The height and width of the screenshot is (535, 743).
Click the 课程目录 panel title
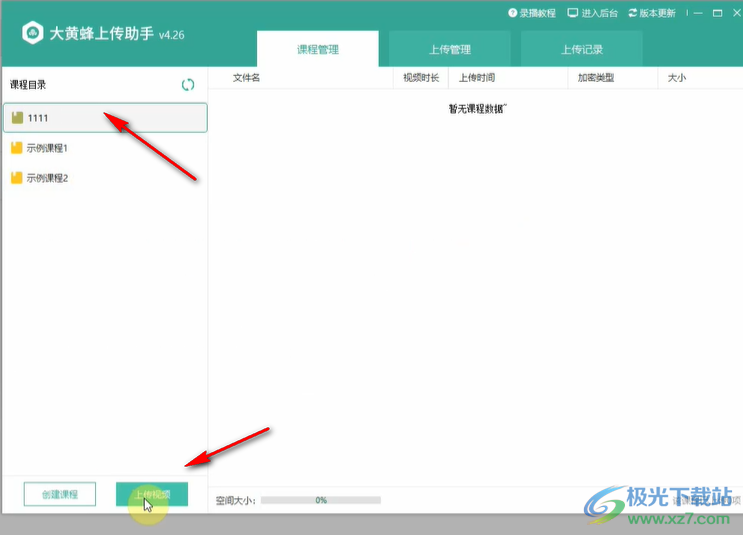click(x=28, y=85)
